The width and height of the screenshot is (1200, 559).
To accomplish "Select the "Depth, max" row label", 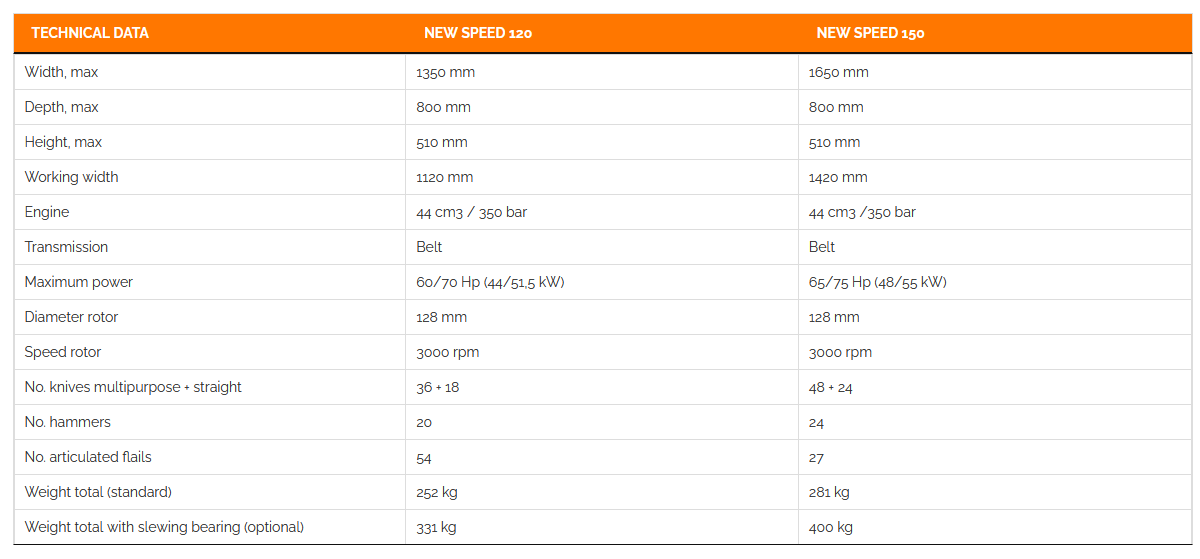I will [61, 107].
